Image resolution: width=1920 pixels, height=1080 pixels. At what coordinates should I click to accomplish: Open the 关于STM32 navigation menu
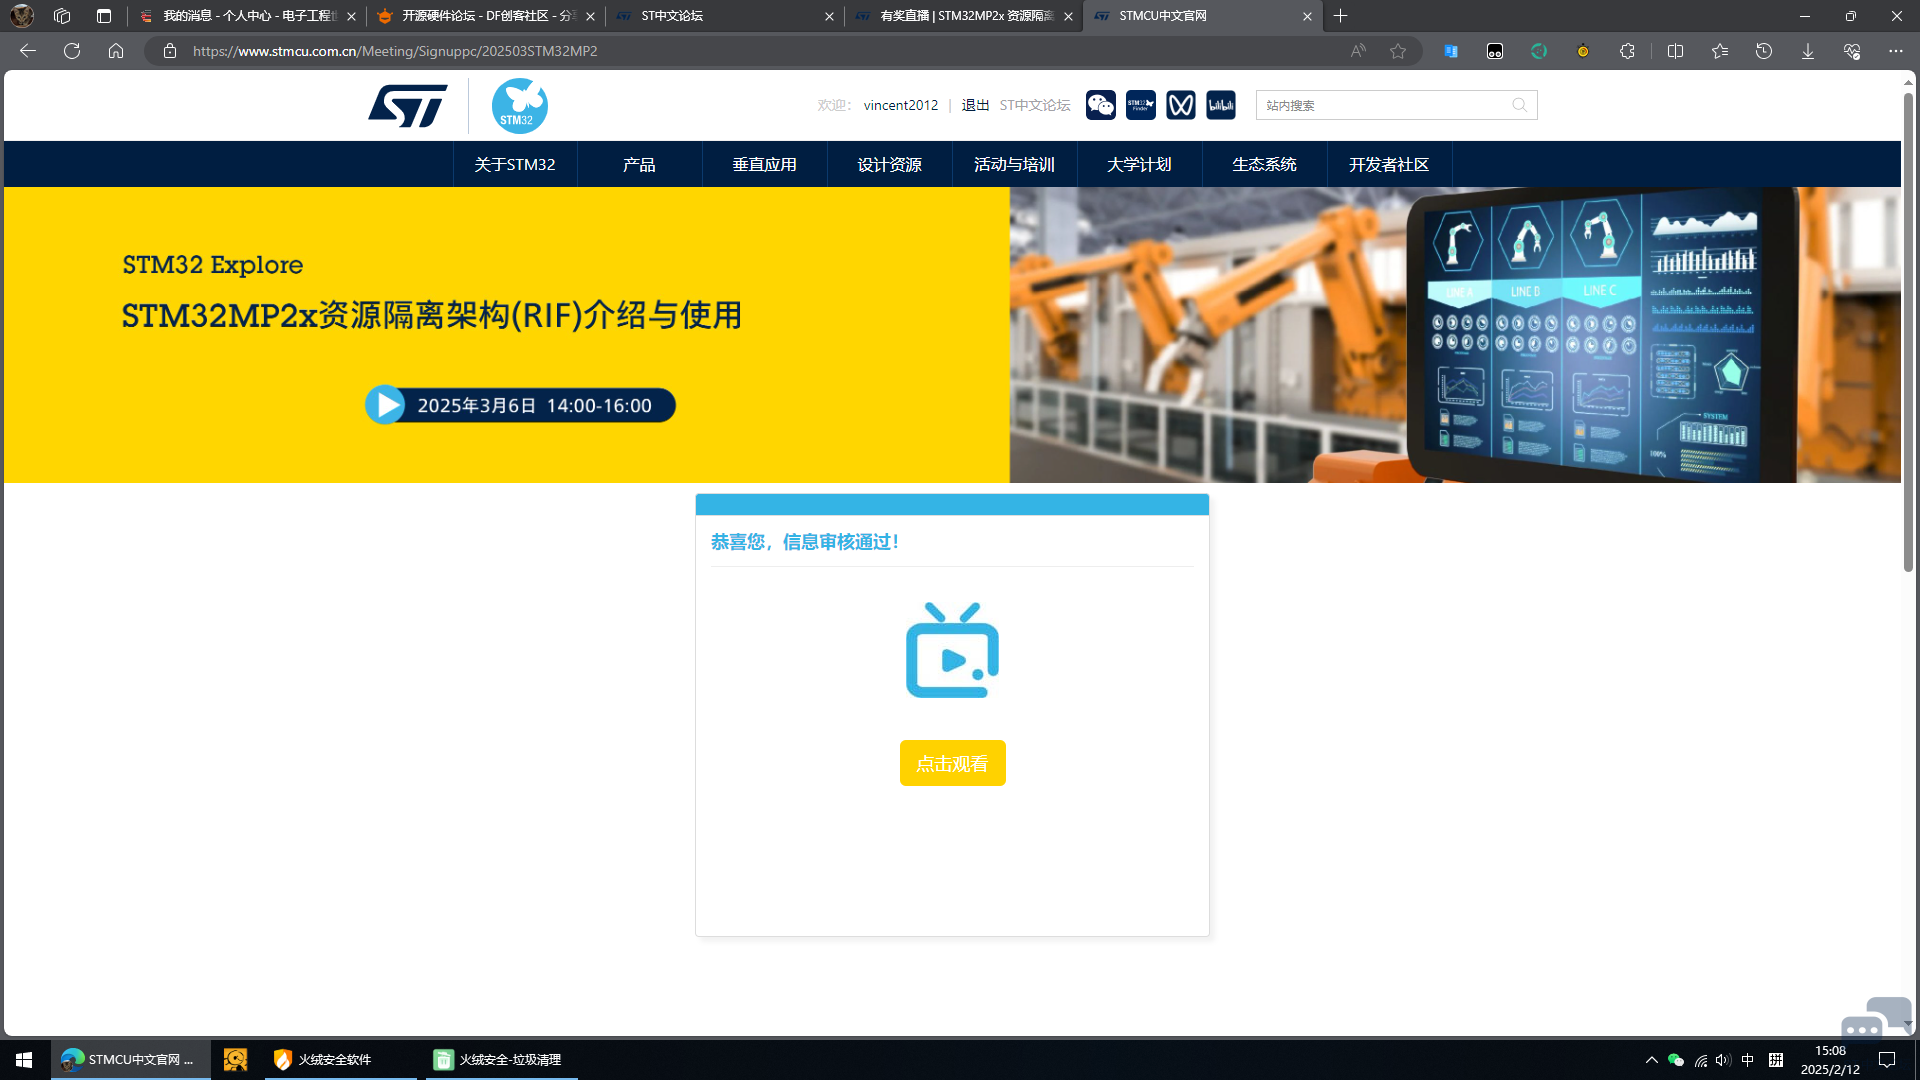pyautogui.click(x=515, y=164)
